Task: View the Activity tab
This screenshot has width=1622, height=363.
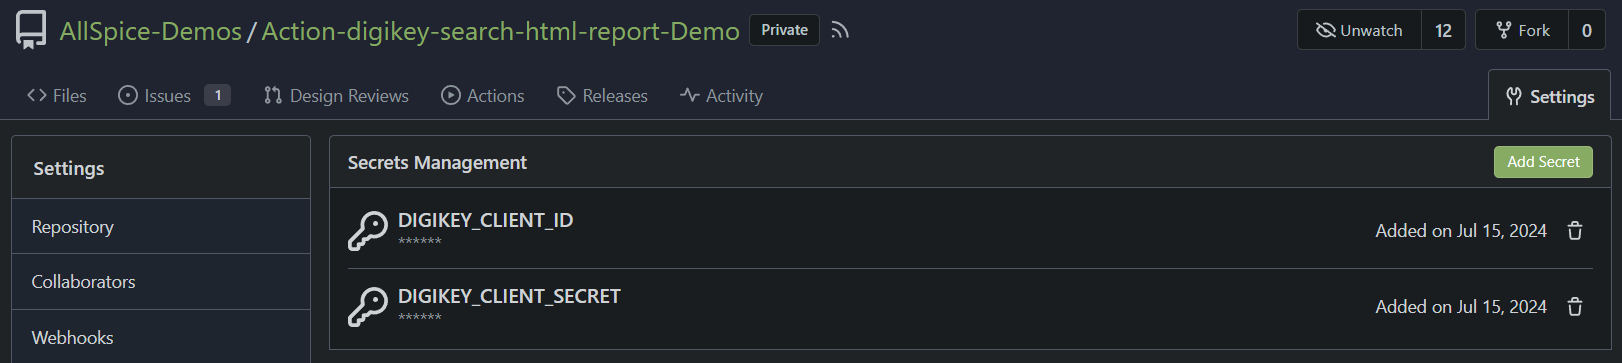Action: [x=721, y=96]
